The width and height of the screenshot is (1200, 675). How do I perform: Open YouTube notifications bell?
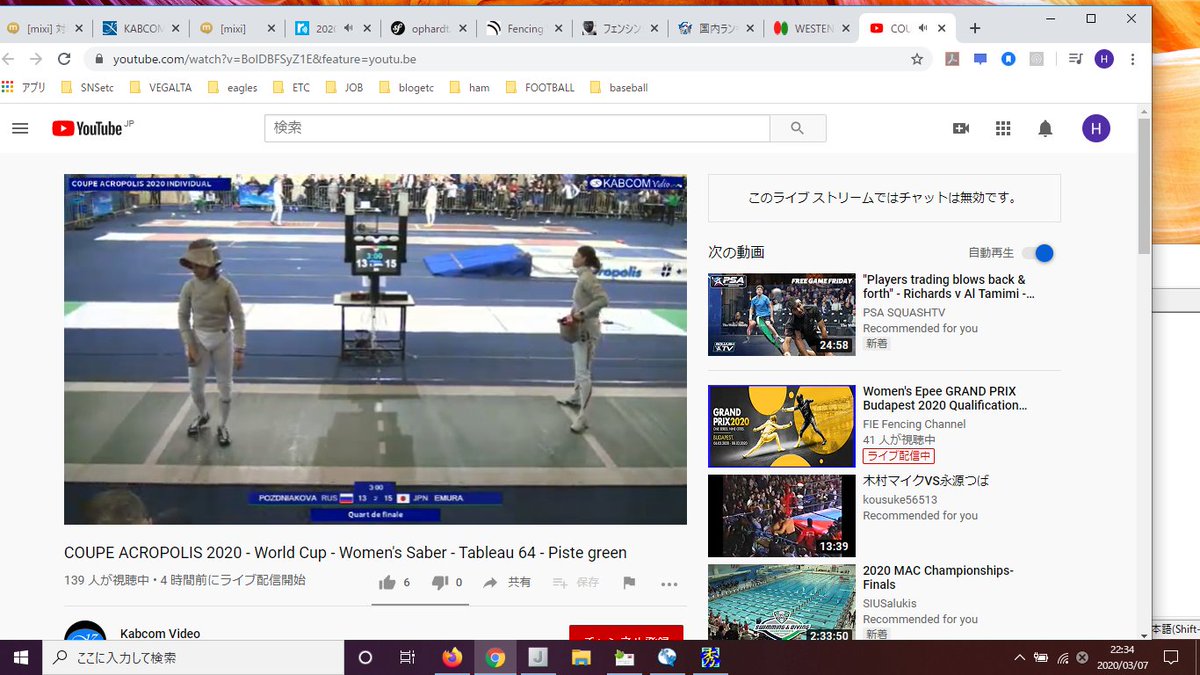point(1045,128)
